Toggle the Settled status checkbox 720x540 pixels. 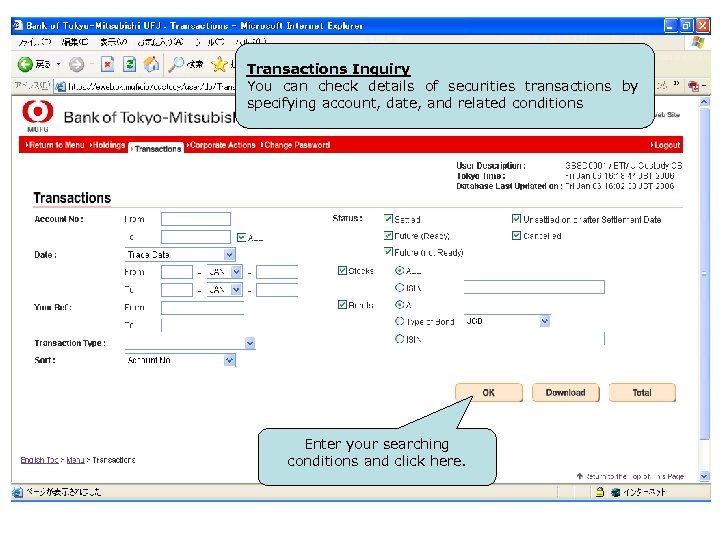coord(388,219)
